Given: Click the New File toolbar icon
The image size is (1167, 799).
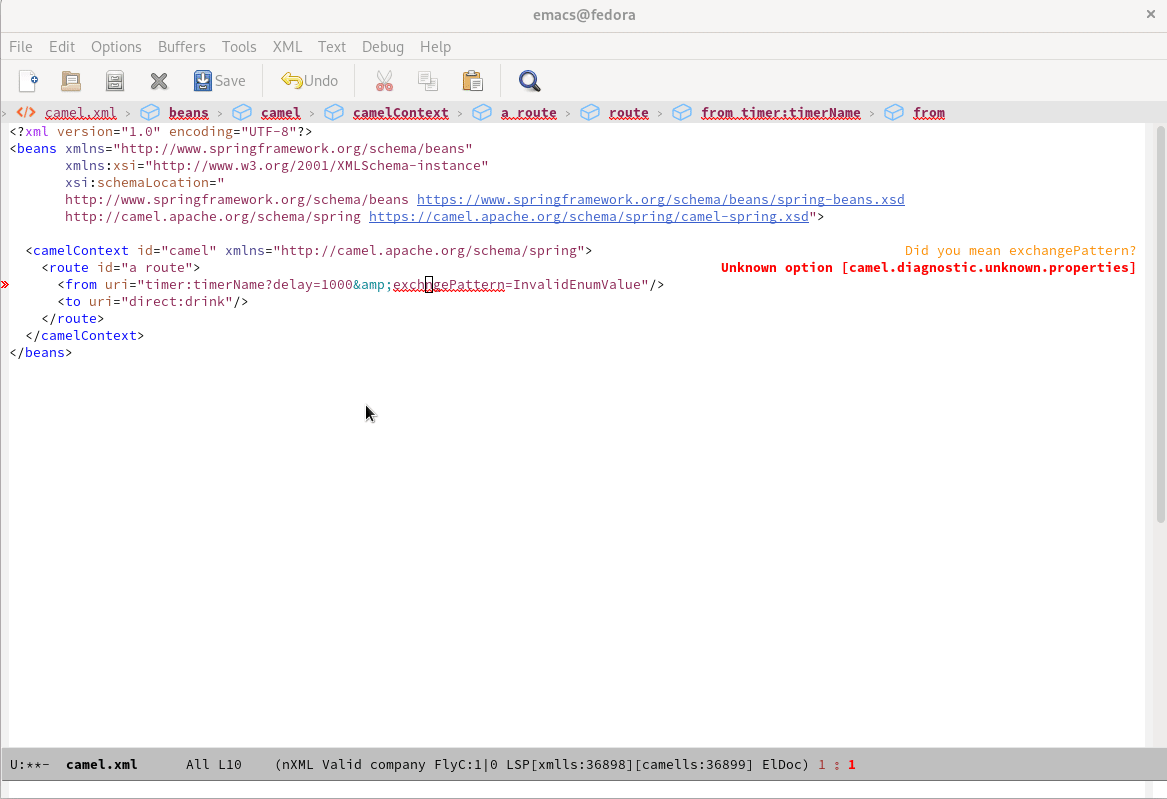Looking at the screenshot, I should (x=28, y=81).
